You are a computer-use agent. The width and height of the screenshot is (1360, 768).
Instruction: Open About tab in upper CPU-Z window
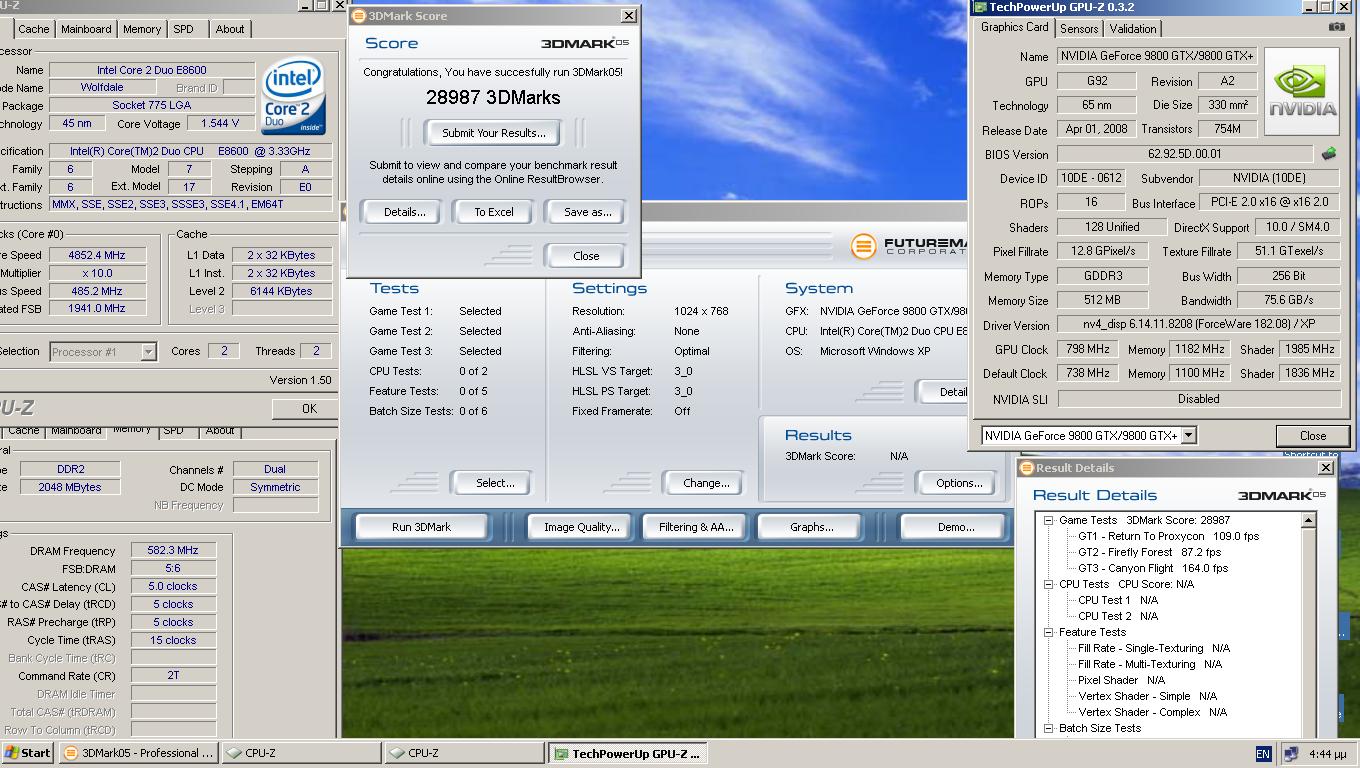230,29
